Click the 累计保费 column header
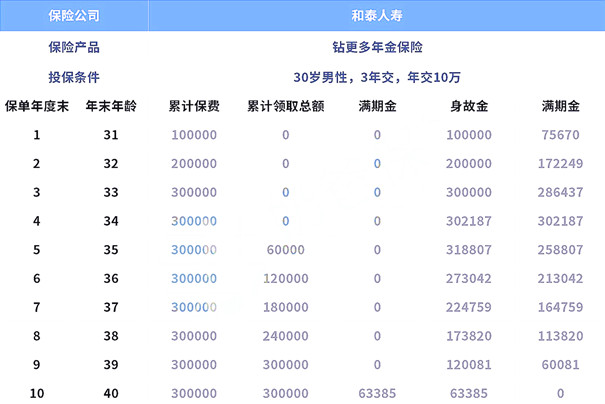The image size is (605, 404). tap(194, 106)
